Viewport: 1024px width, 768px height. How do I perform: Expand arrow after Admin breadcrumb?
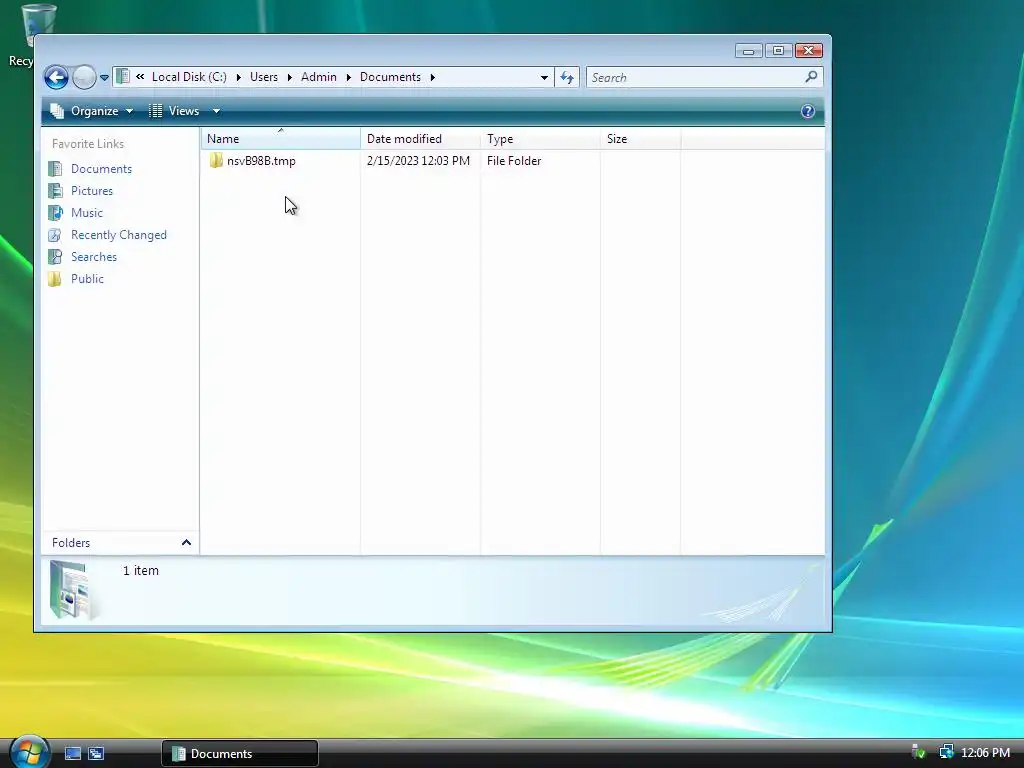point(348,77)
